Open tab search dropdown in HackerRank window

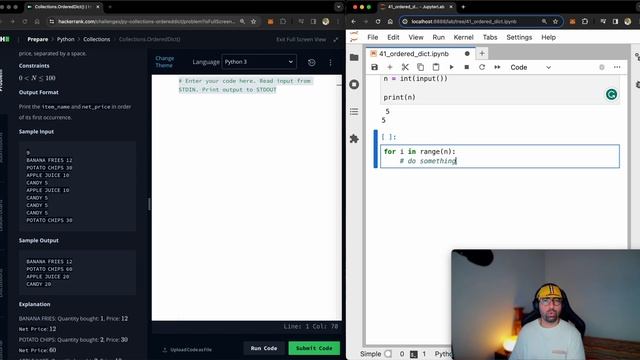(338, 7)
